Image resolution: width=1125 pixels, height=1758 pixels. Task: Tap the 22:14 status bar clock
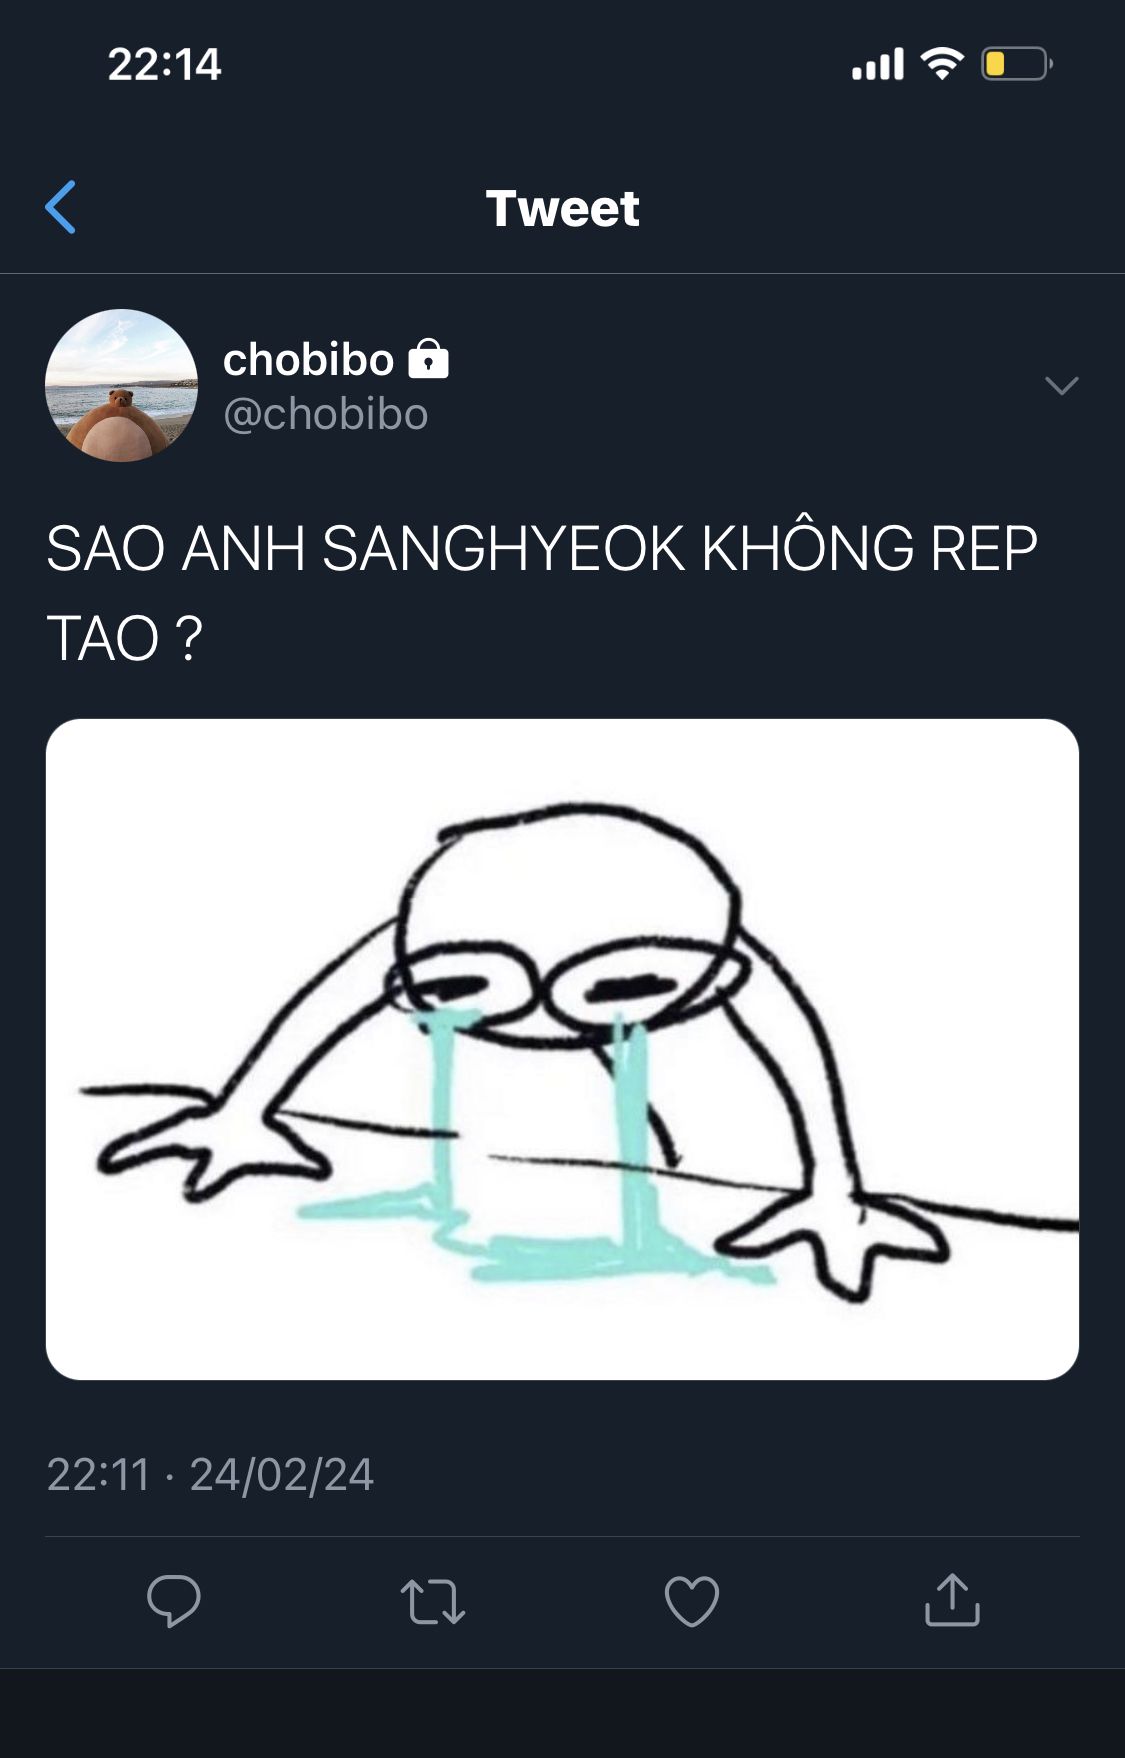coord(164,64)
